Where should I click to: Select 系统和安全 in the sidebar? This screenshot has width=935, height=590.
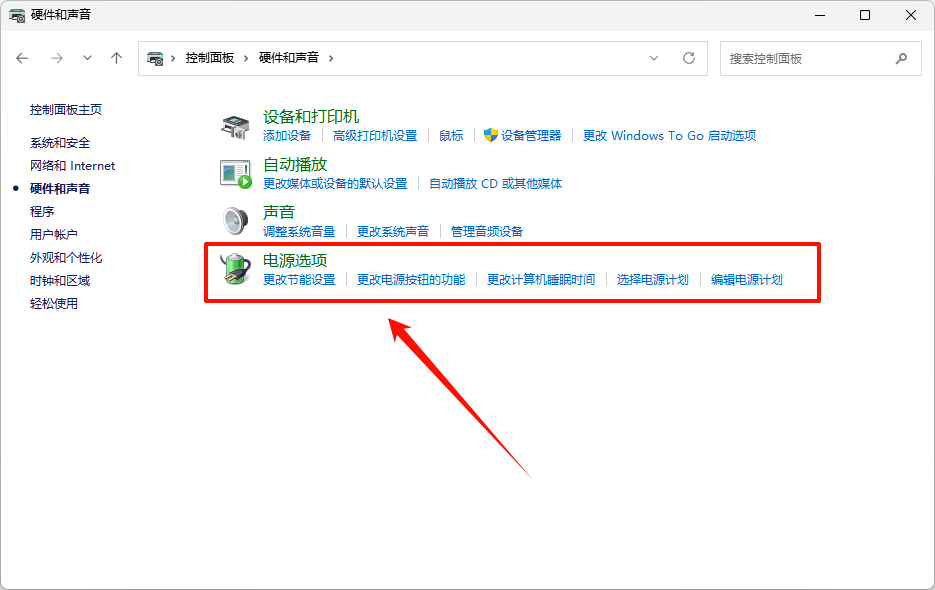coord(60,143)
